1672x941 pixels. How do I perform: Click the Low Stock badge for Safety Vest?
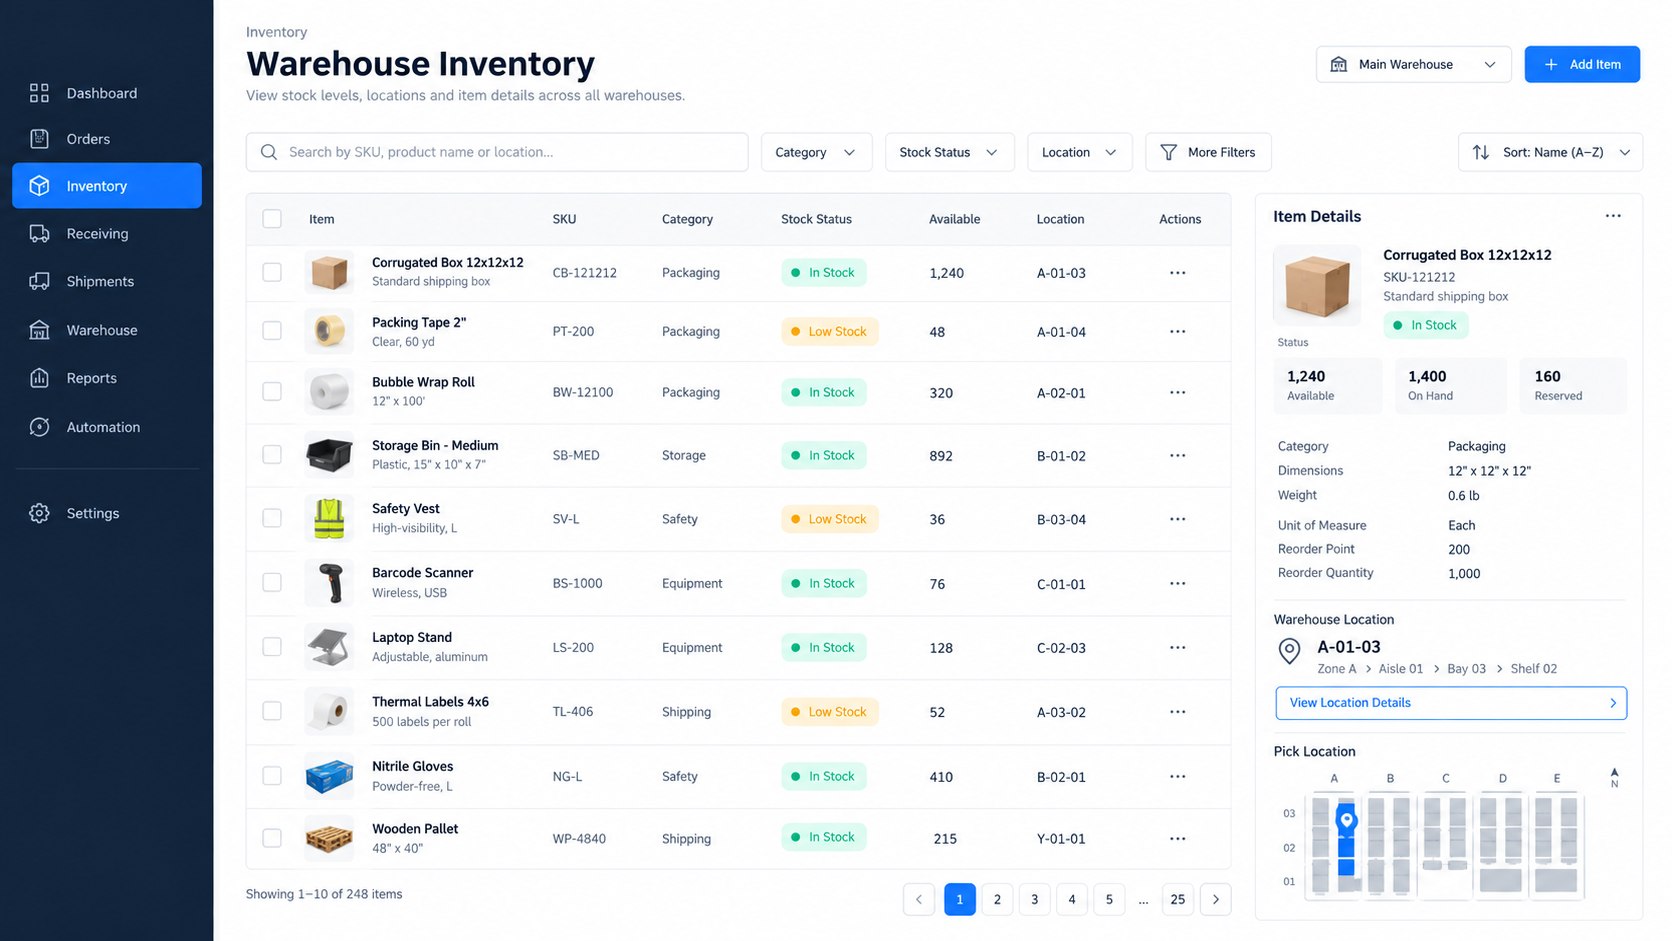[829, 519]
